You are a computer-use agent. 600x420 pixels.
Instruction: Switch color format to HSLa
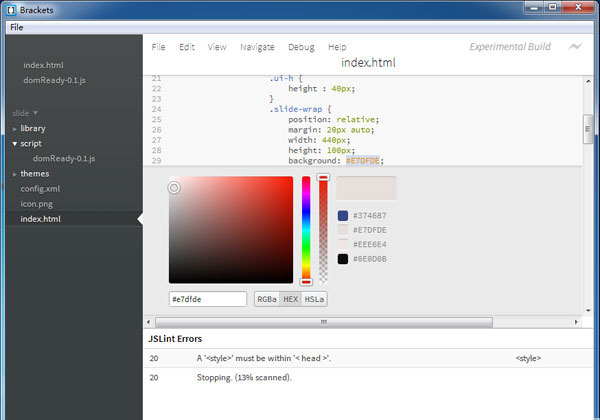coord(315,299)
